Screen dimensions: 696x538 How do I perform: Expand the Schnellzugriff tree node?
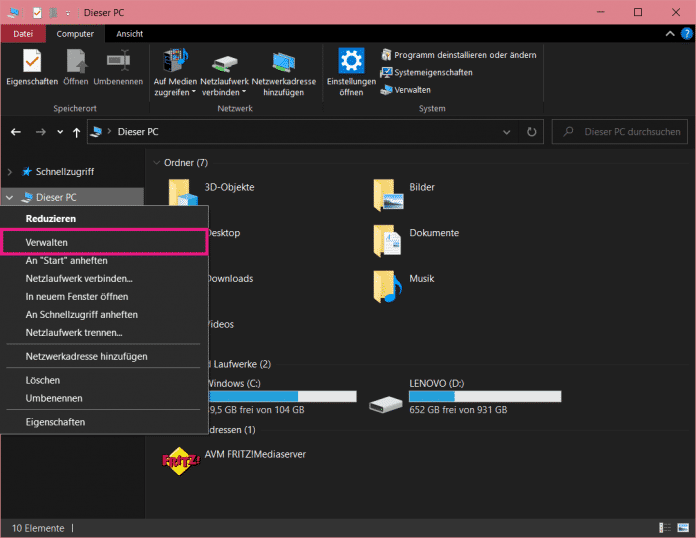pos(10,172)
